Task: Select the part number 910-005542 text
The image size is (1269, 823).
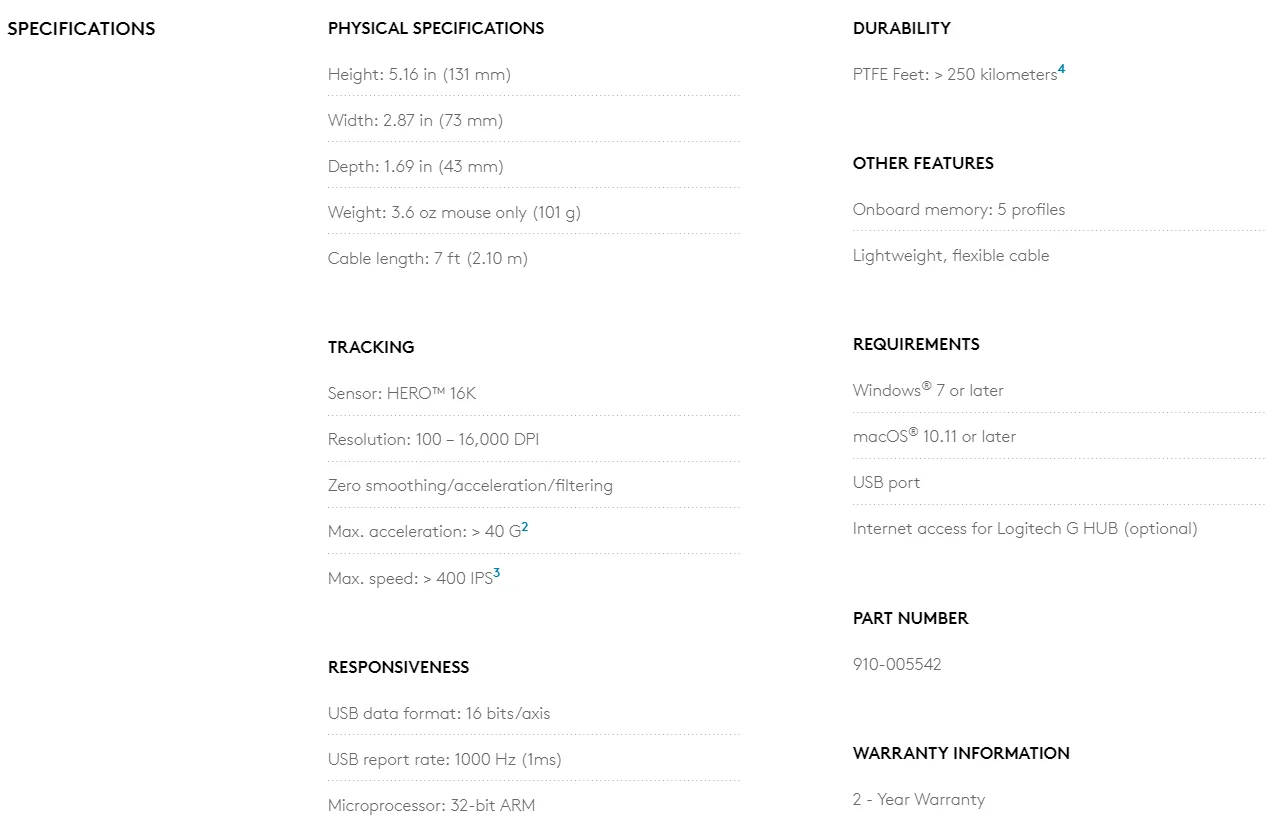Action: coord(897,664)
